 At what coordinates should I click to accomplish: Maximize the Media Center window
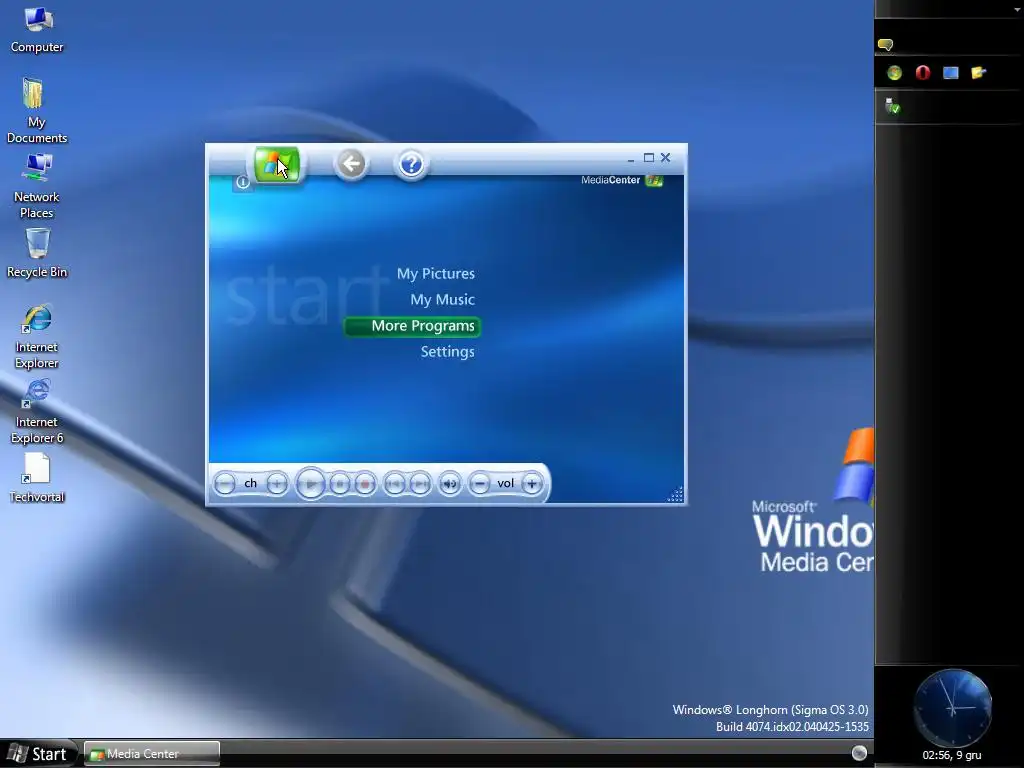point(648,157)
